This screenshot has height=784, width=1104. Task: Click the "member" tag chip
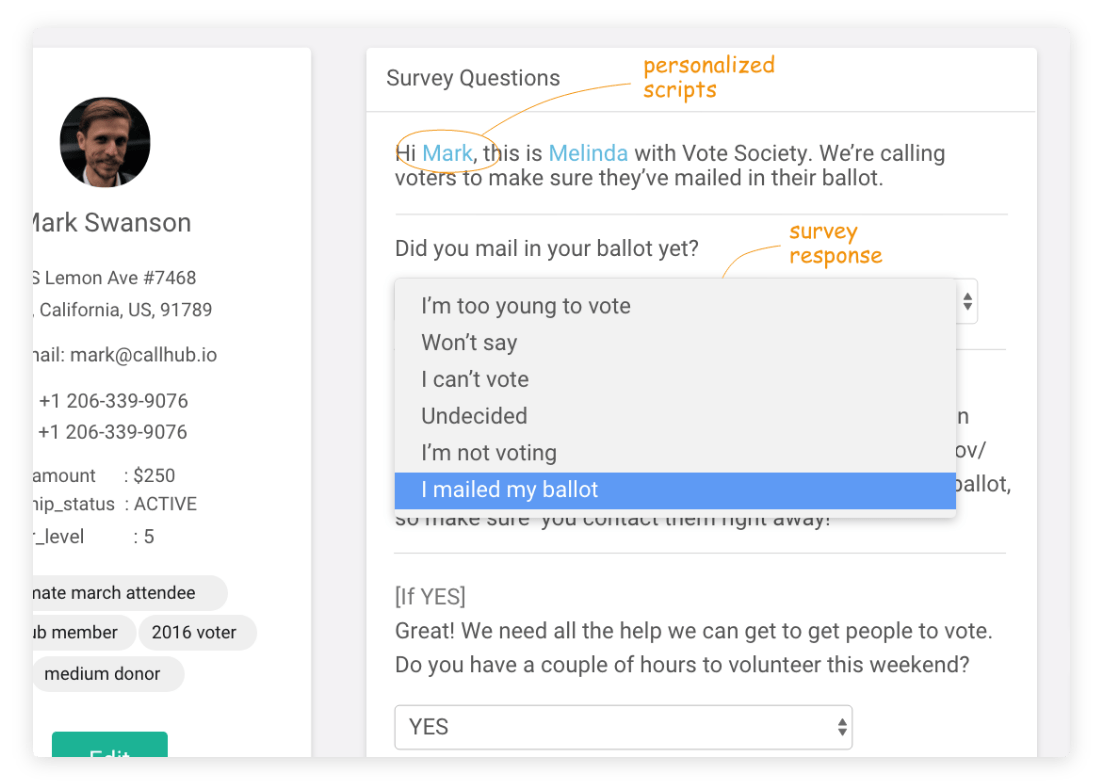coord(84,632)
